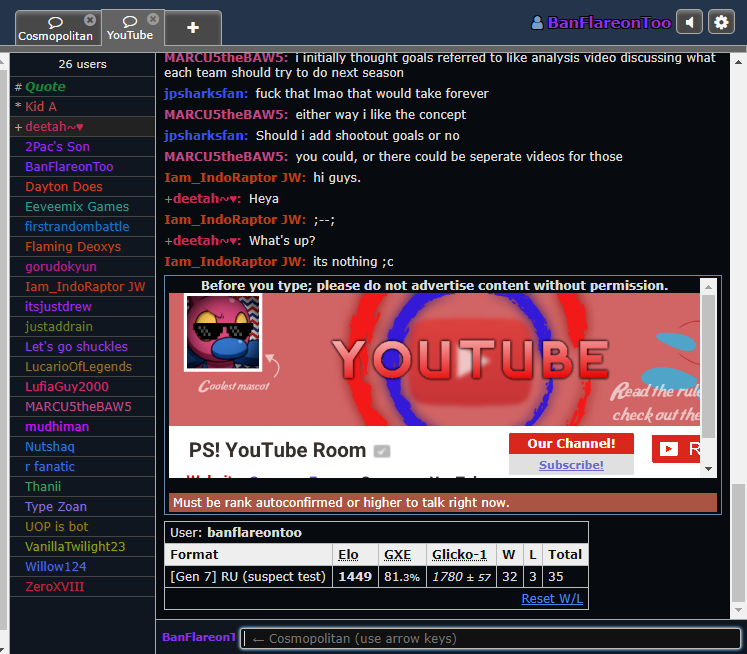Open the plus tab to join rooms
The image size is (747, 654).
tap(193, 28)
